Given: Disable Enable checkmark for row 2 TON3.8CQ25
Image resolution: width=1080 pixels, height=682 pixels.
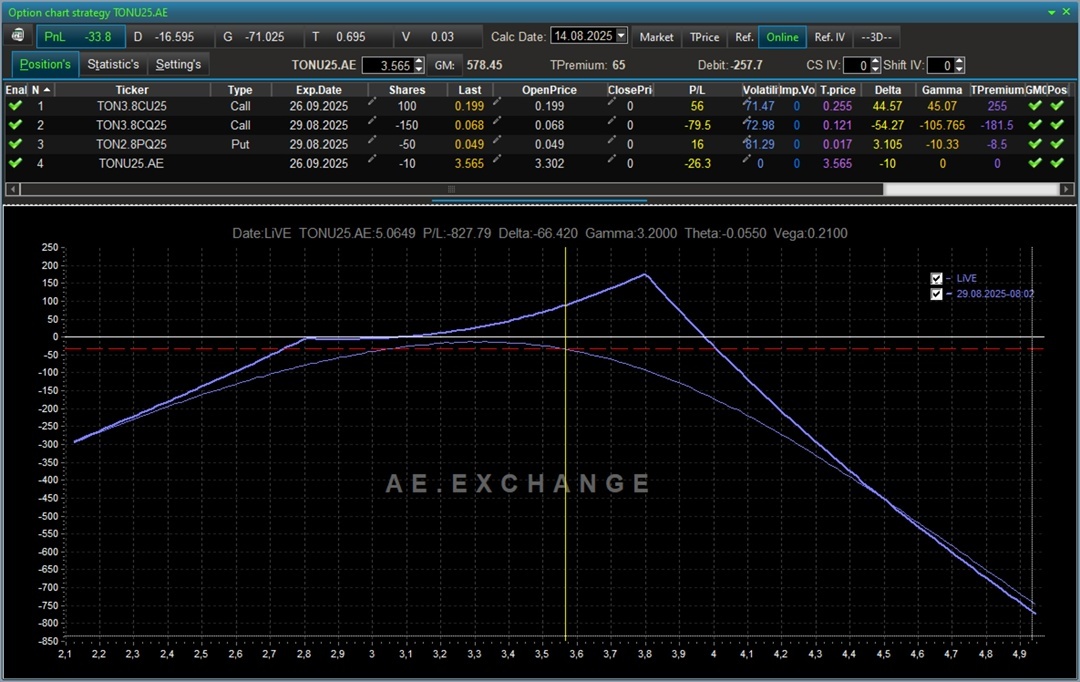Looking at the screenshot, I should [x=15, y=125].
